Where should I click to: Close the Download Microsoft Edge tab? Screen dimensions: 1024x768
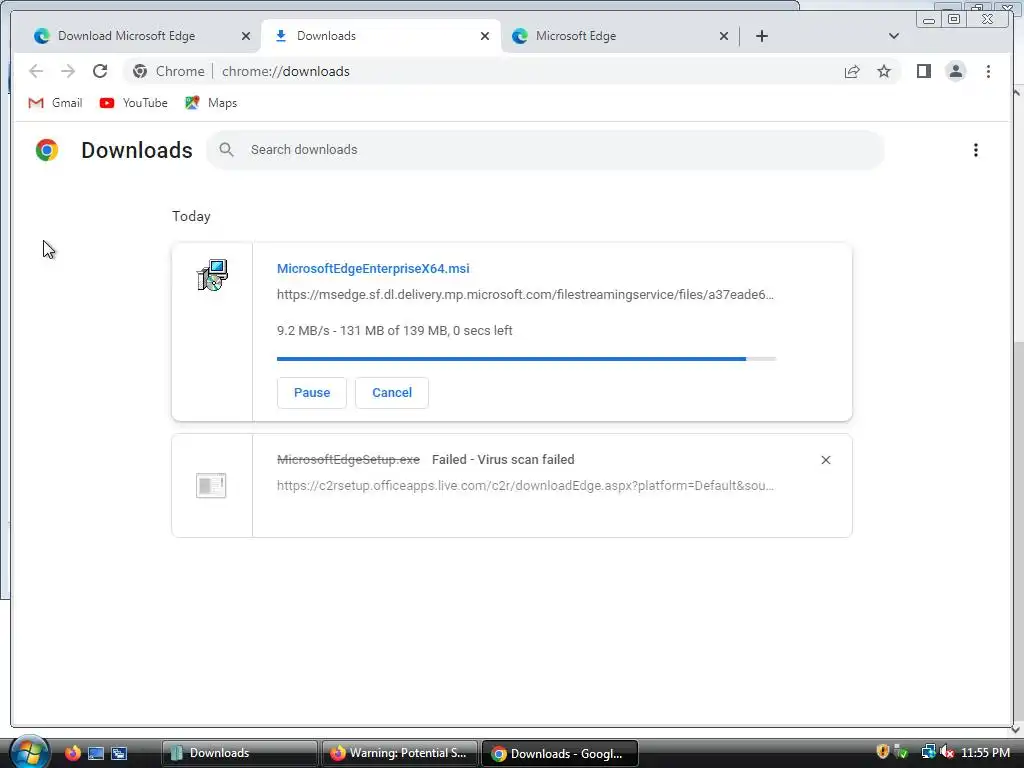pos(246,36)
